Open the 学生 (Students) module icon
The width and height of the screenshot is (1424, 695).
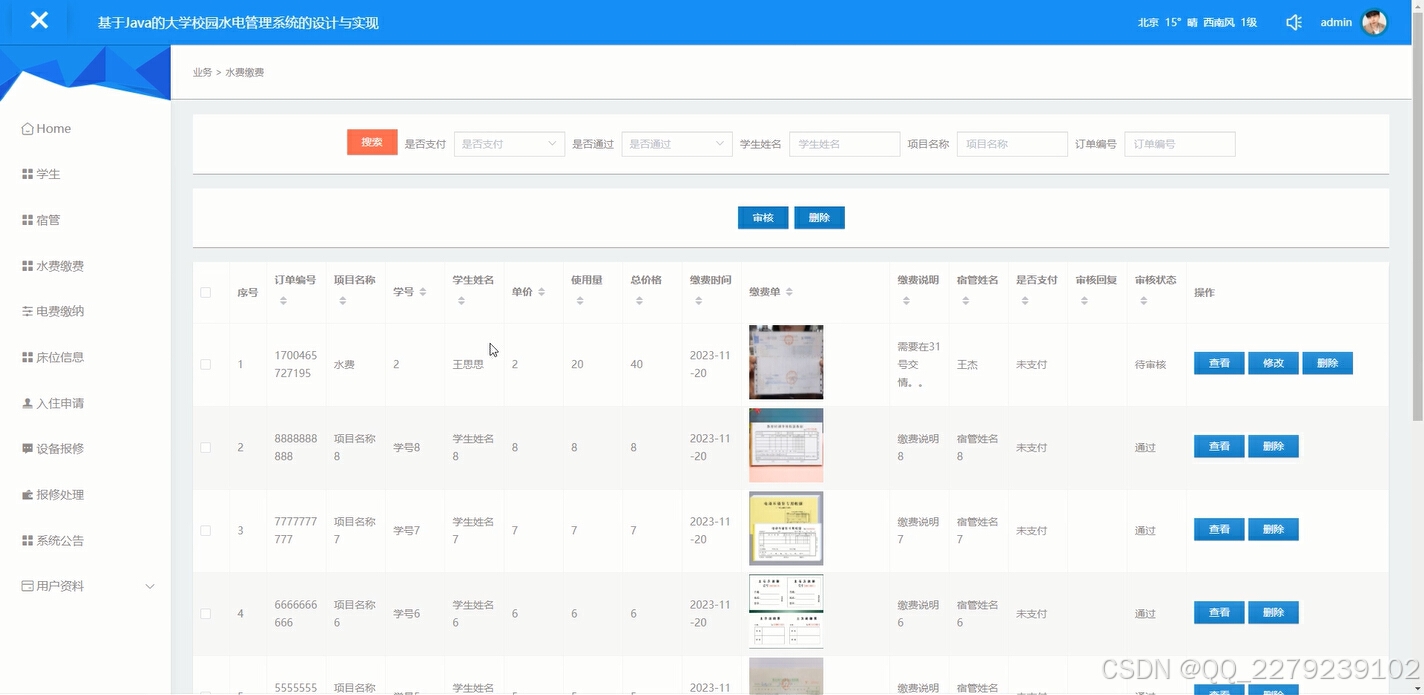click(x=27, y=173)
